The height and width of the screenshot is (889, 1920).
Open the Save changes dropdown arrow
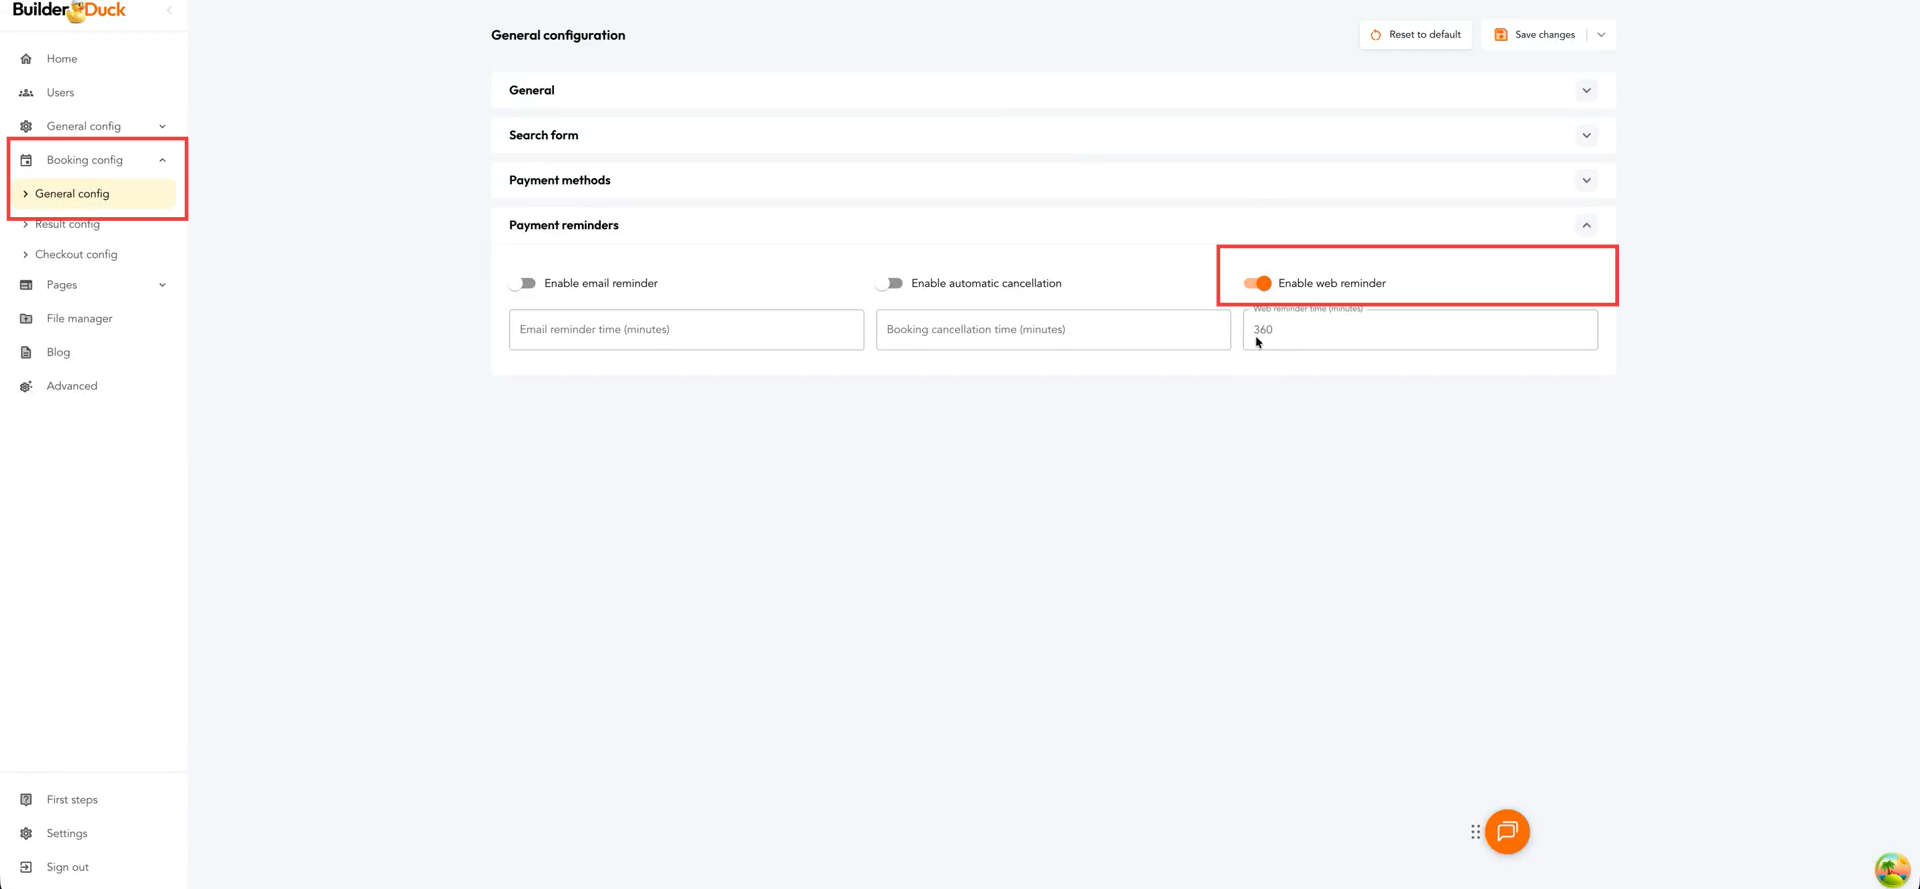(1601, 35)
